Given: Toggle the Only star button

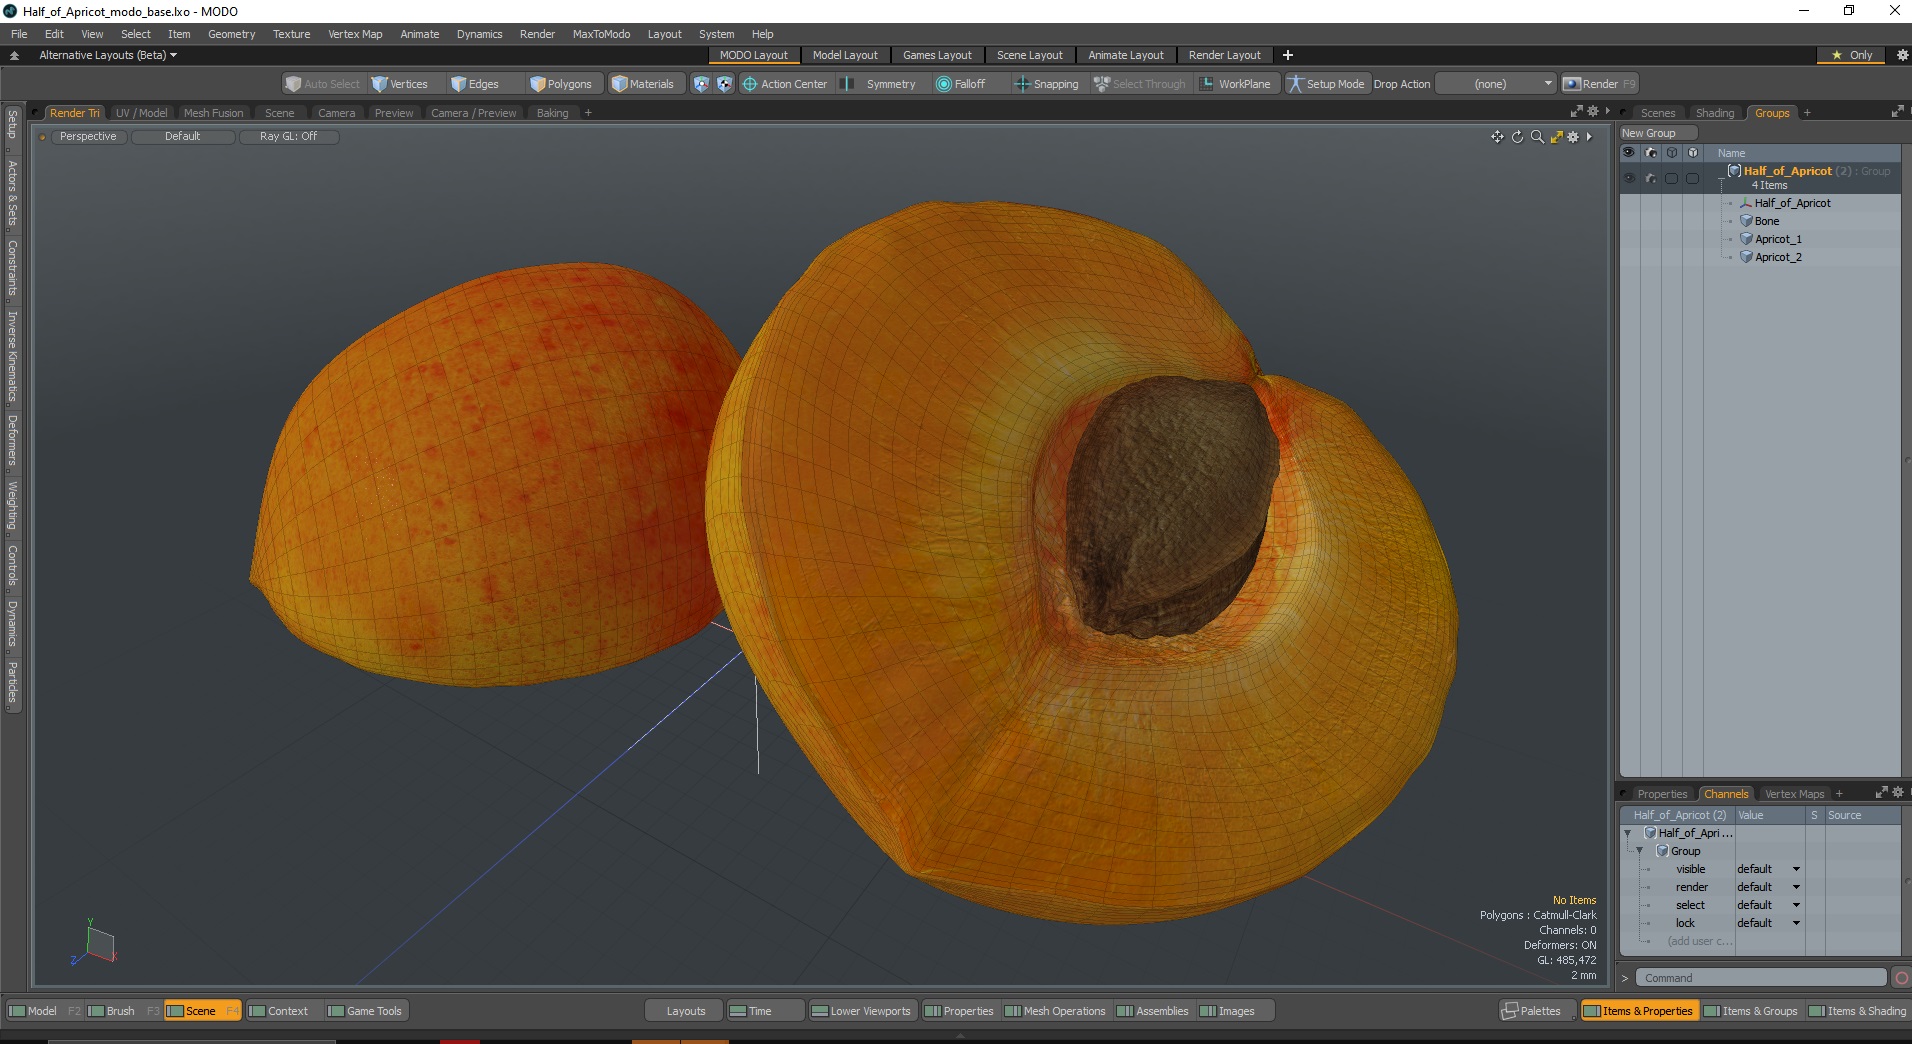Looking at the screenshot, I should [1851, 55].
